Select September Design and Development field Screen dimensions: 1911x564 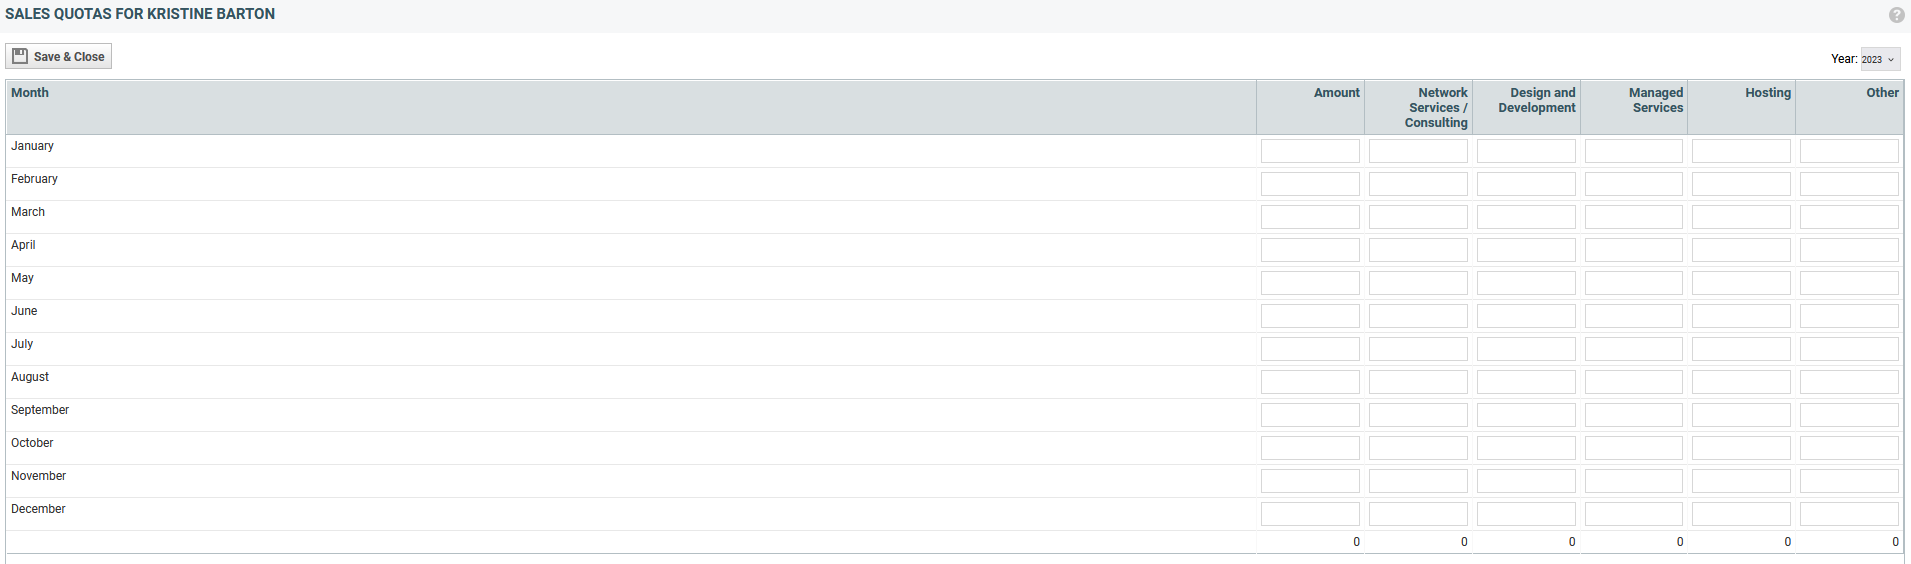tap(1526, 415)
